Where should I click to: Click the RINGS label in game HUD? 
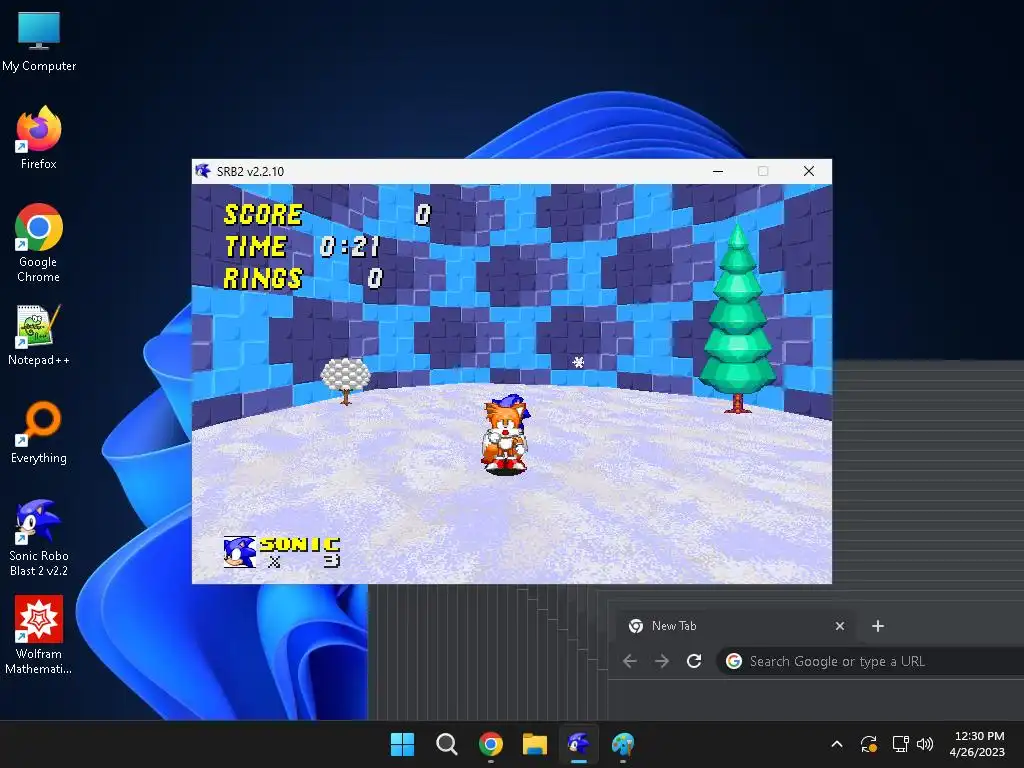pyautogui.click(x=263, y=278)
